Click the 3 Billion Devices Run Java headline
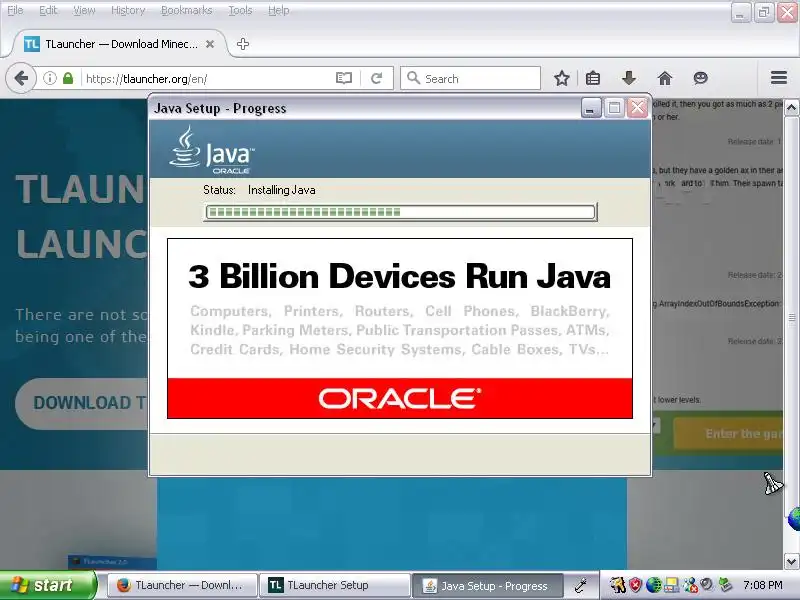This screenshot has width=800, height=600. [399, 276]
